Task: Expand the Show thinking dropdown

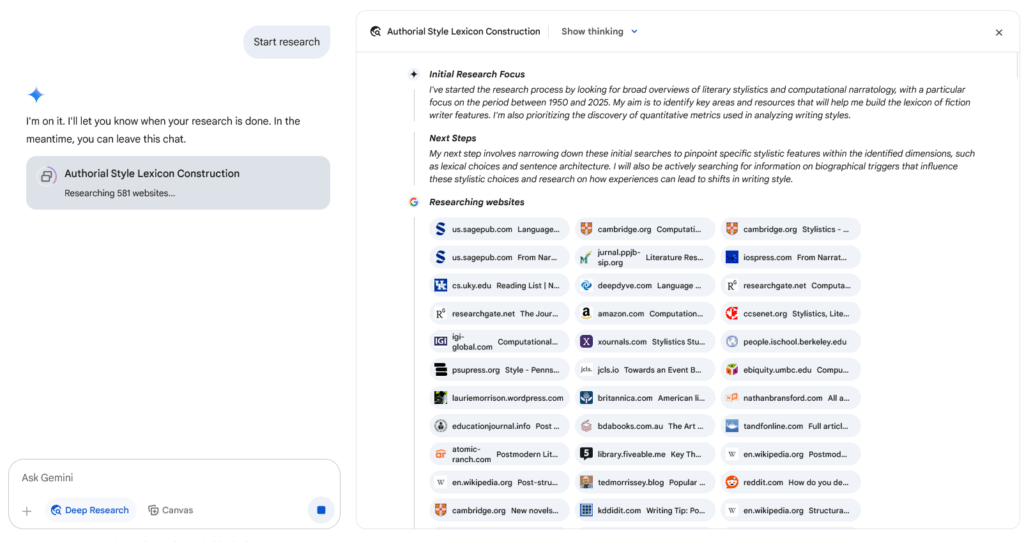Action: pos(599,31)
